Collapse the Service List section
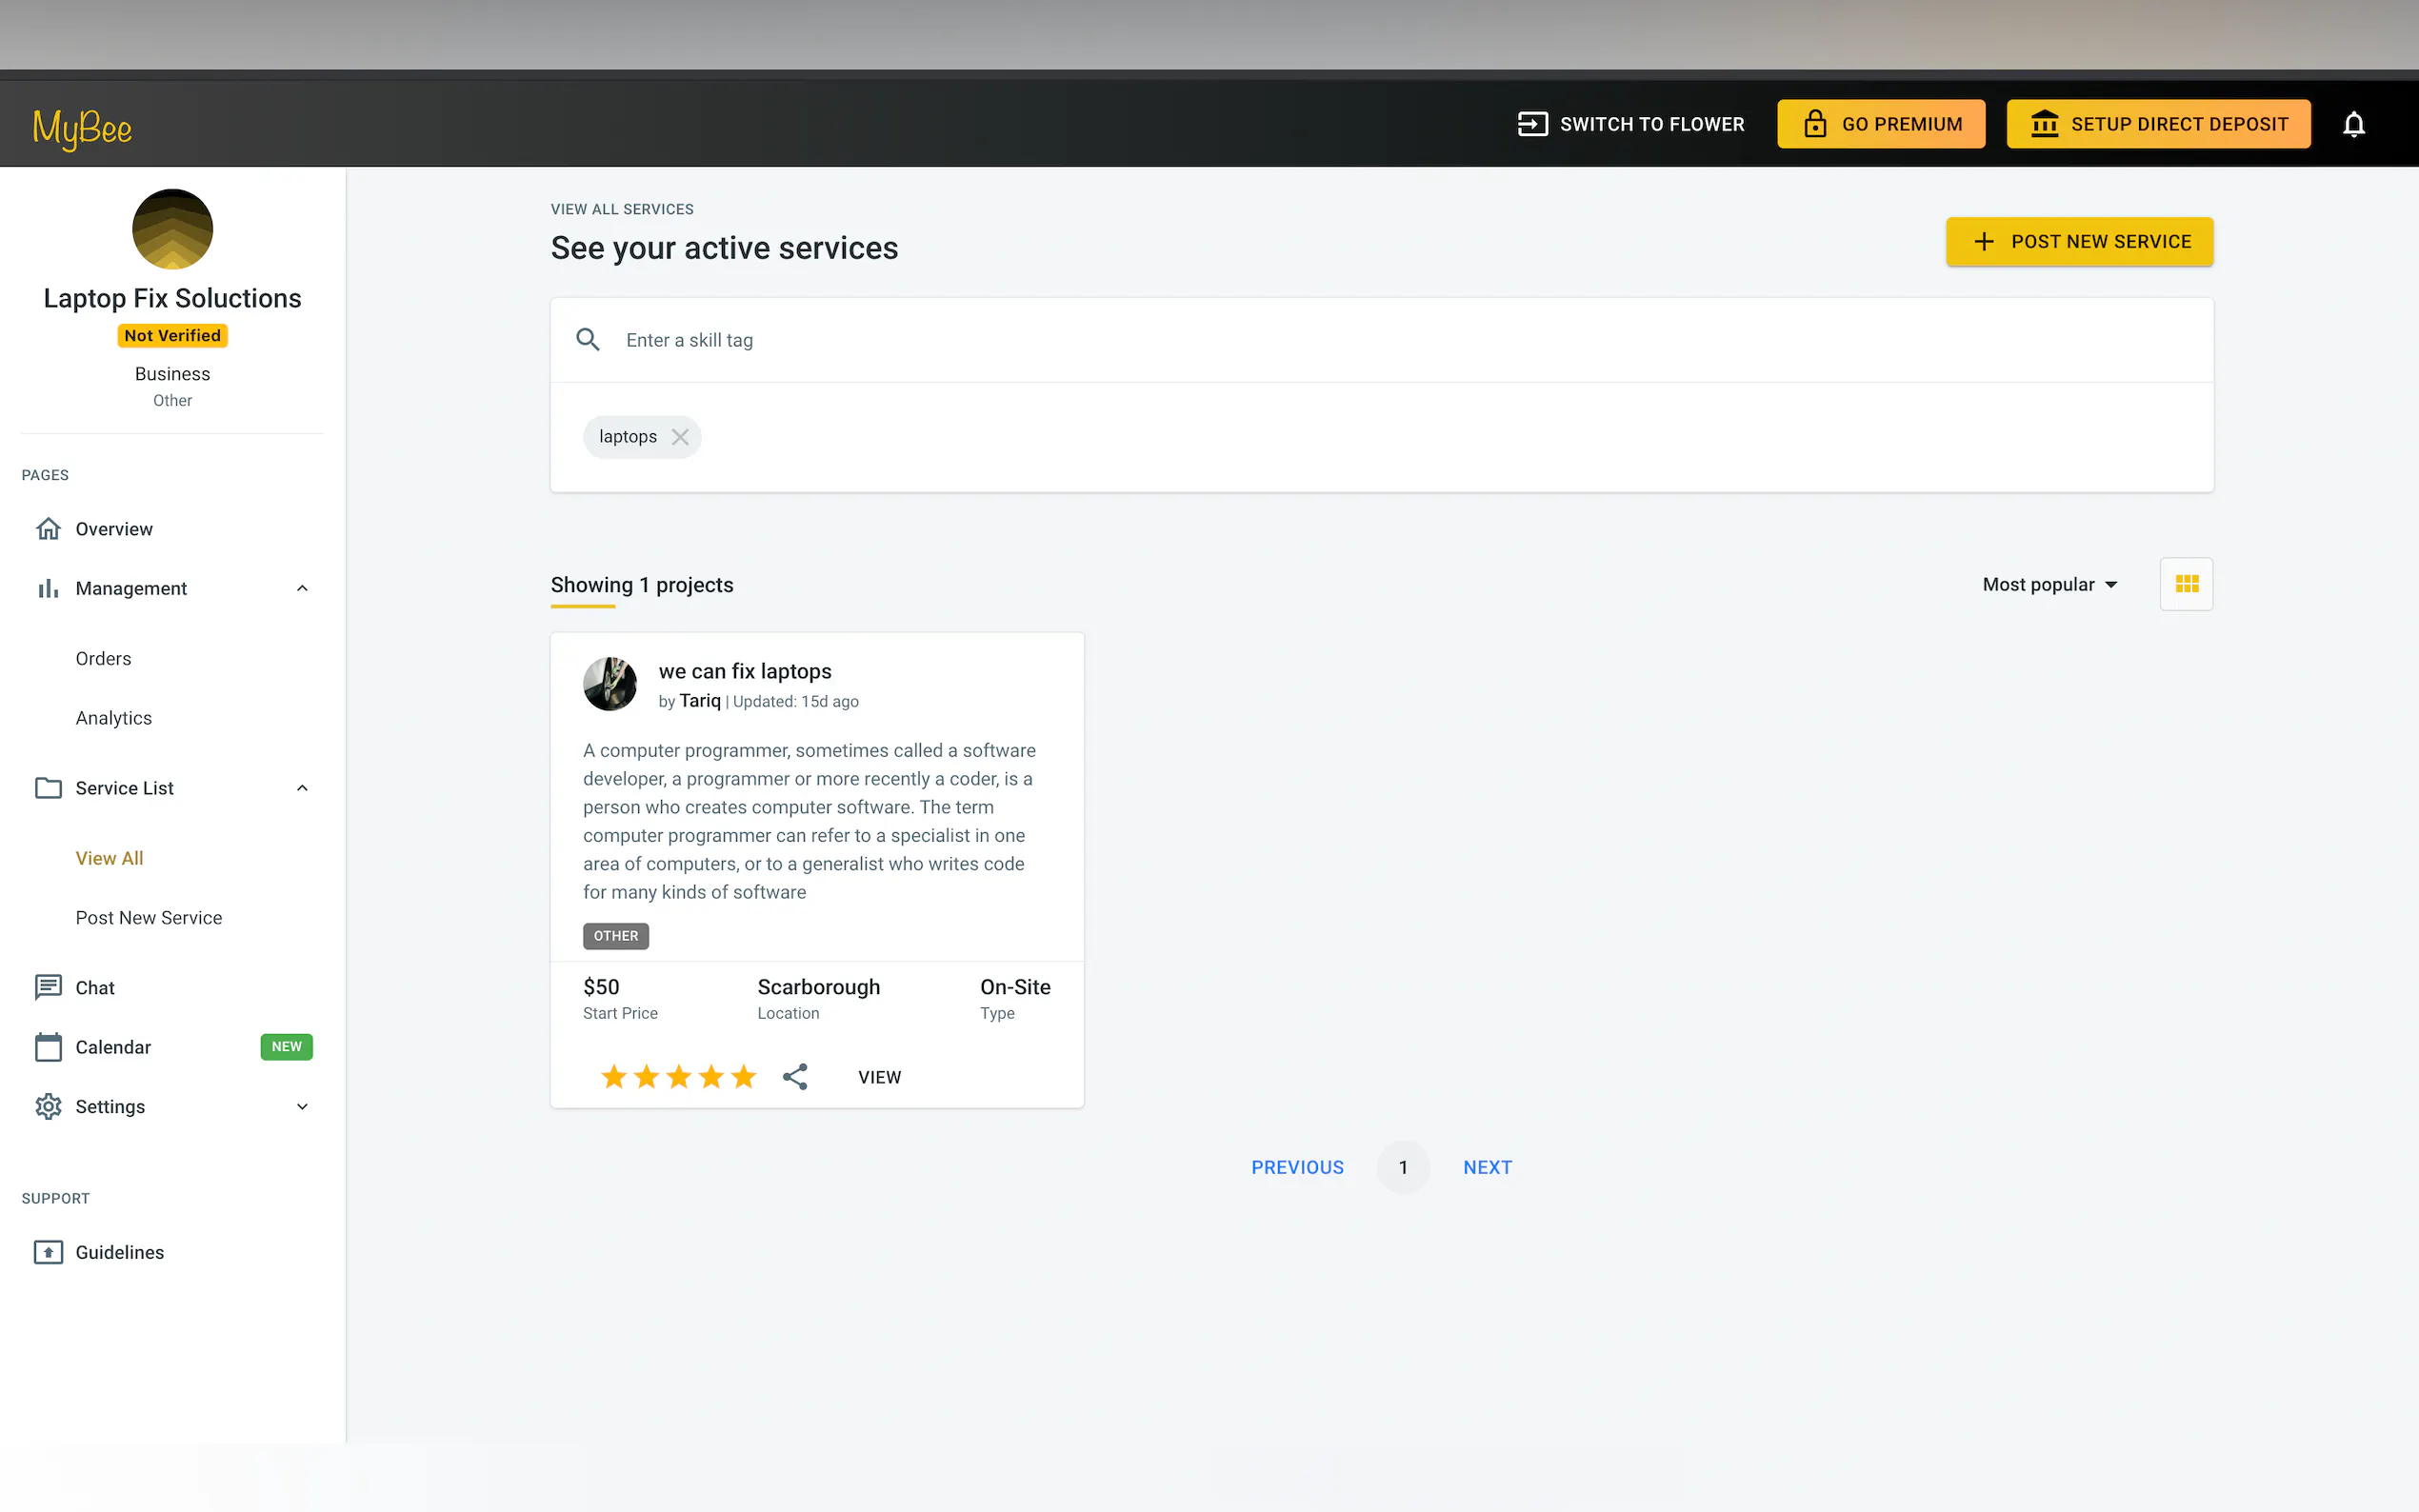 (x=302, y=788)
